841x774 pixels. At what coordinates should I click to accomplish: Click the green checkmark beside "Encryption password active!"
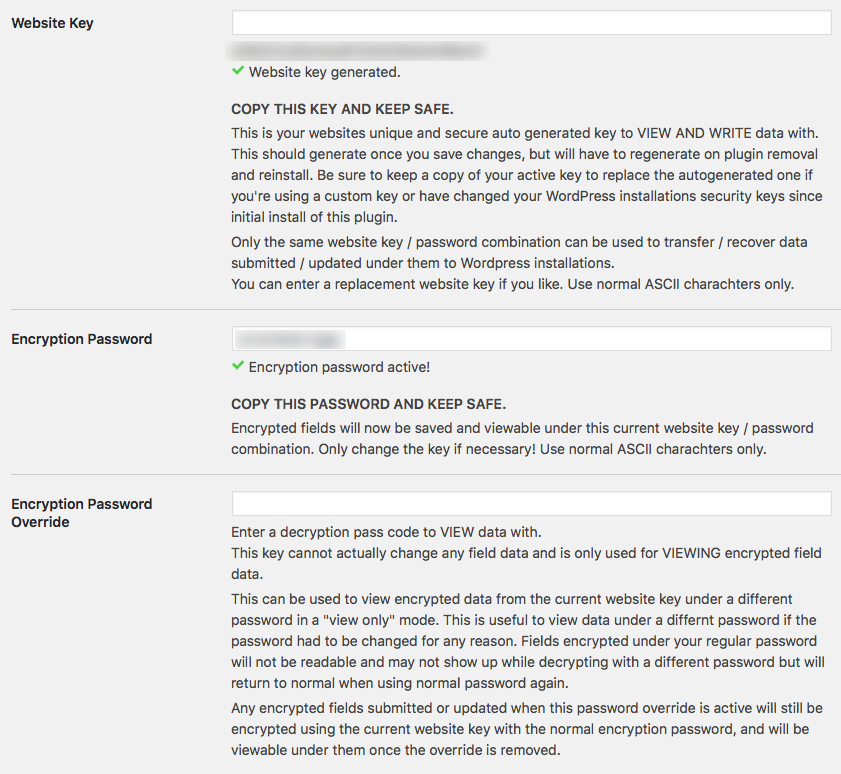tap(238, 367)
